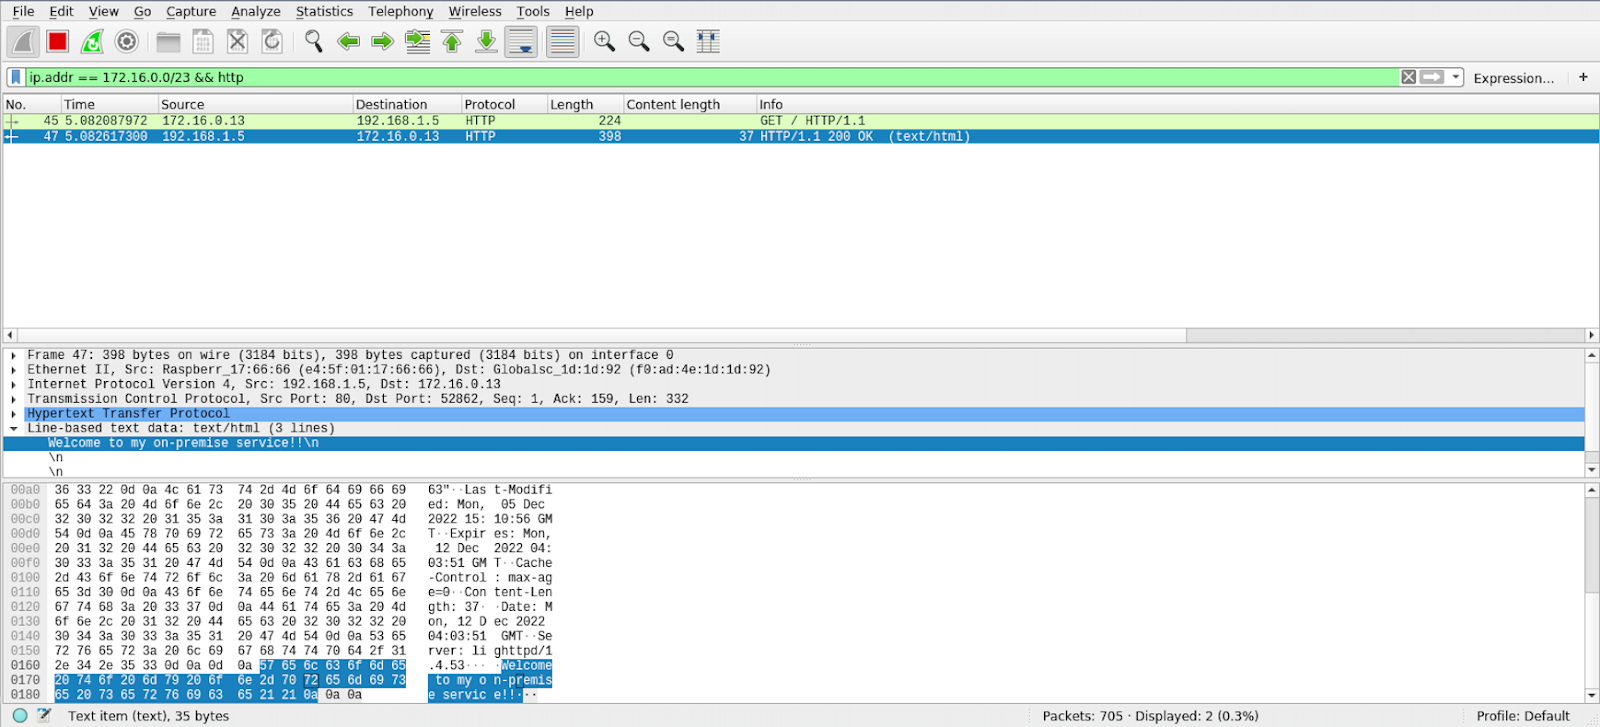Click the Find packet magnifier icon

(314, 42)
